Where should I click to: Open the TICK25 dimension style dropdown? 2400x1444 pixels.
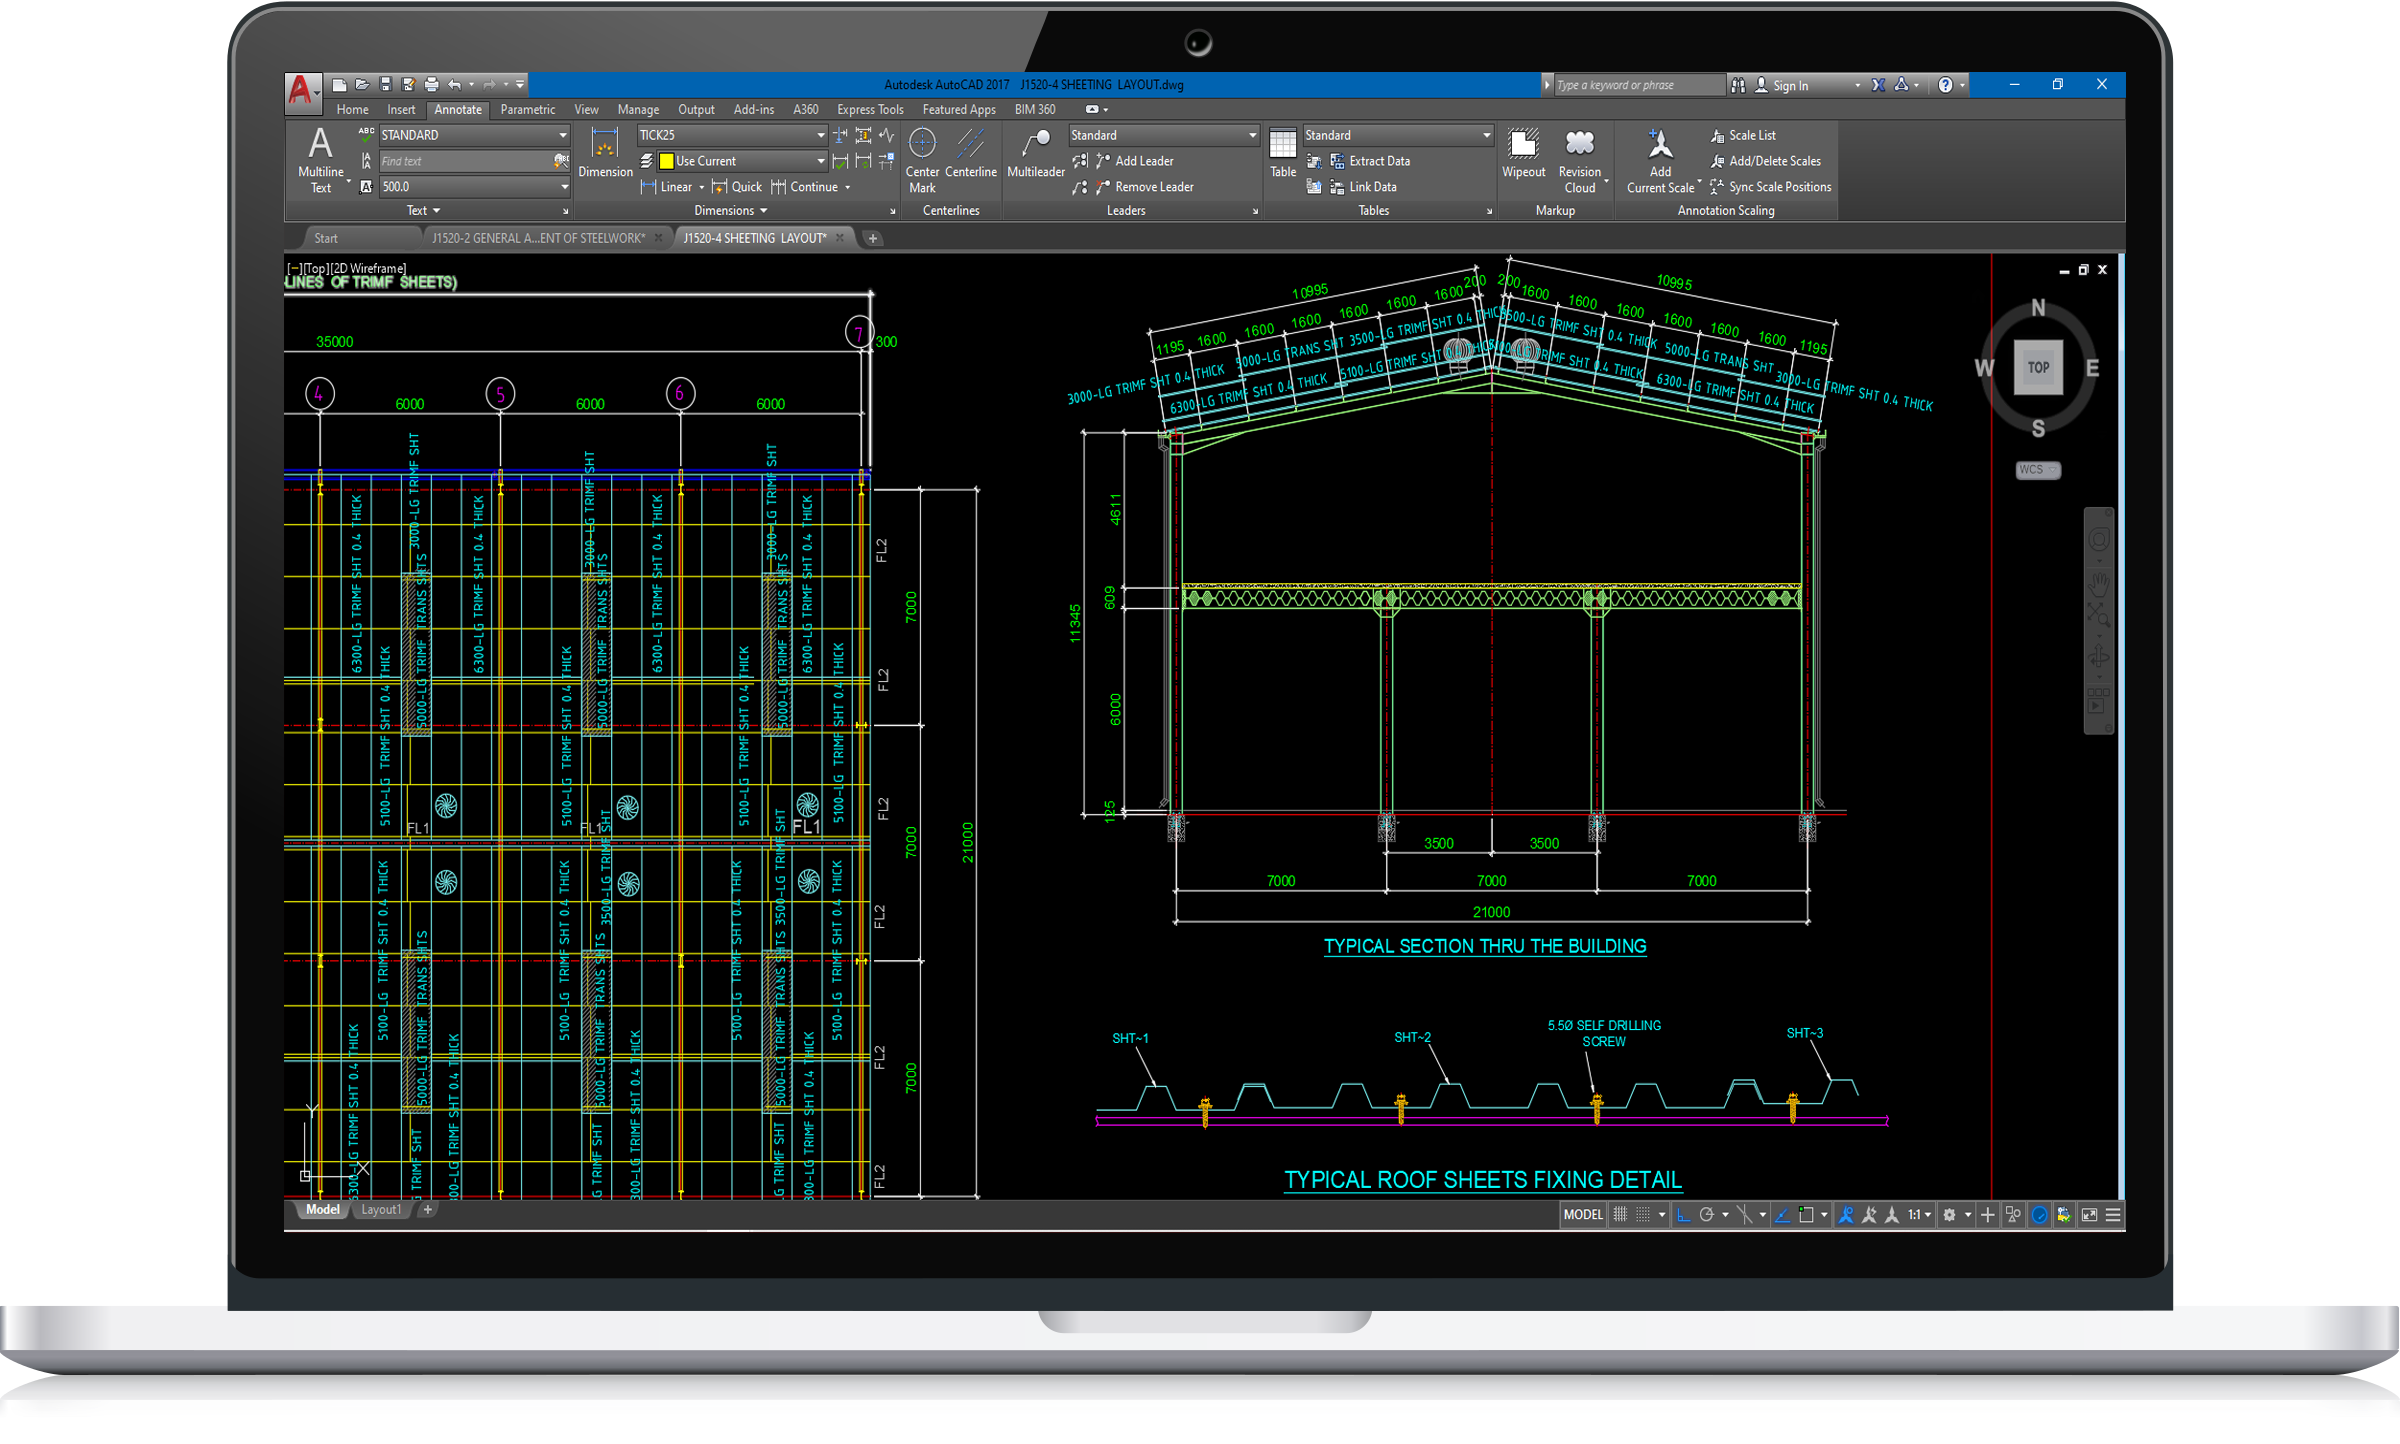click(820, 135)
